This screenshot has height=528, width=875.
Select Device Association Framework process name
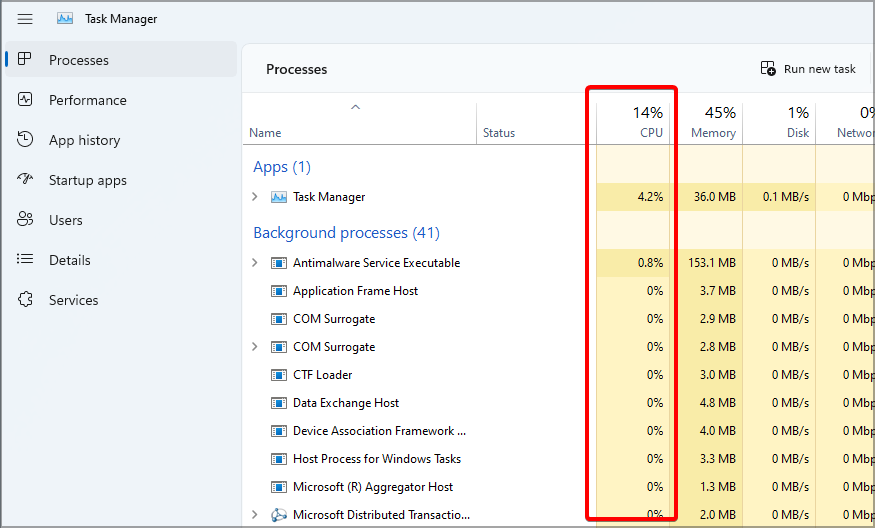click(379, 431)
